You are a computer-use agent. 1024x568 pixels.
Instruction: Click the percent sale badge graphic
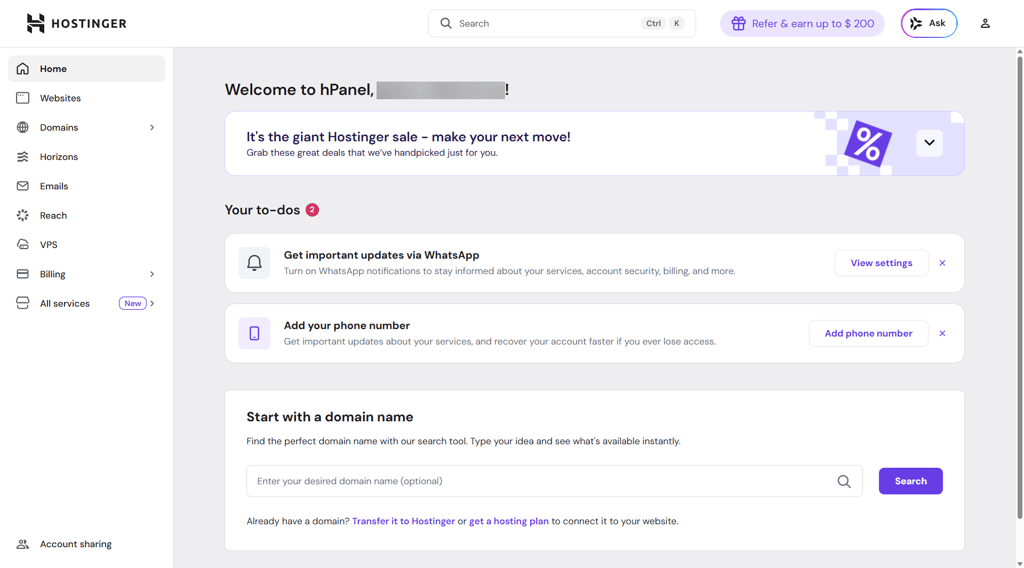(868, 144)
